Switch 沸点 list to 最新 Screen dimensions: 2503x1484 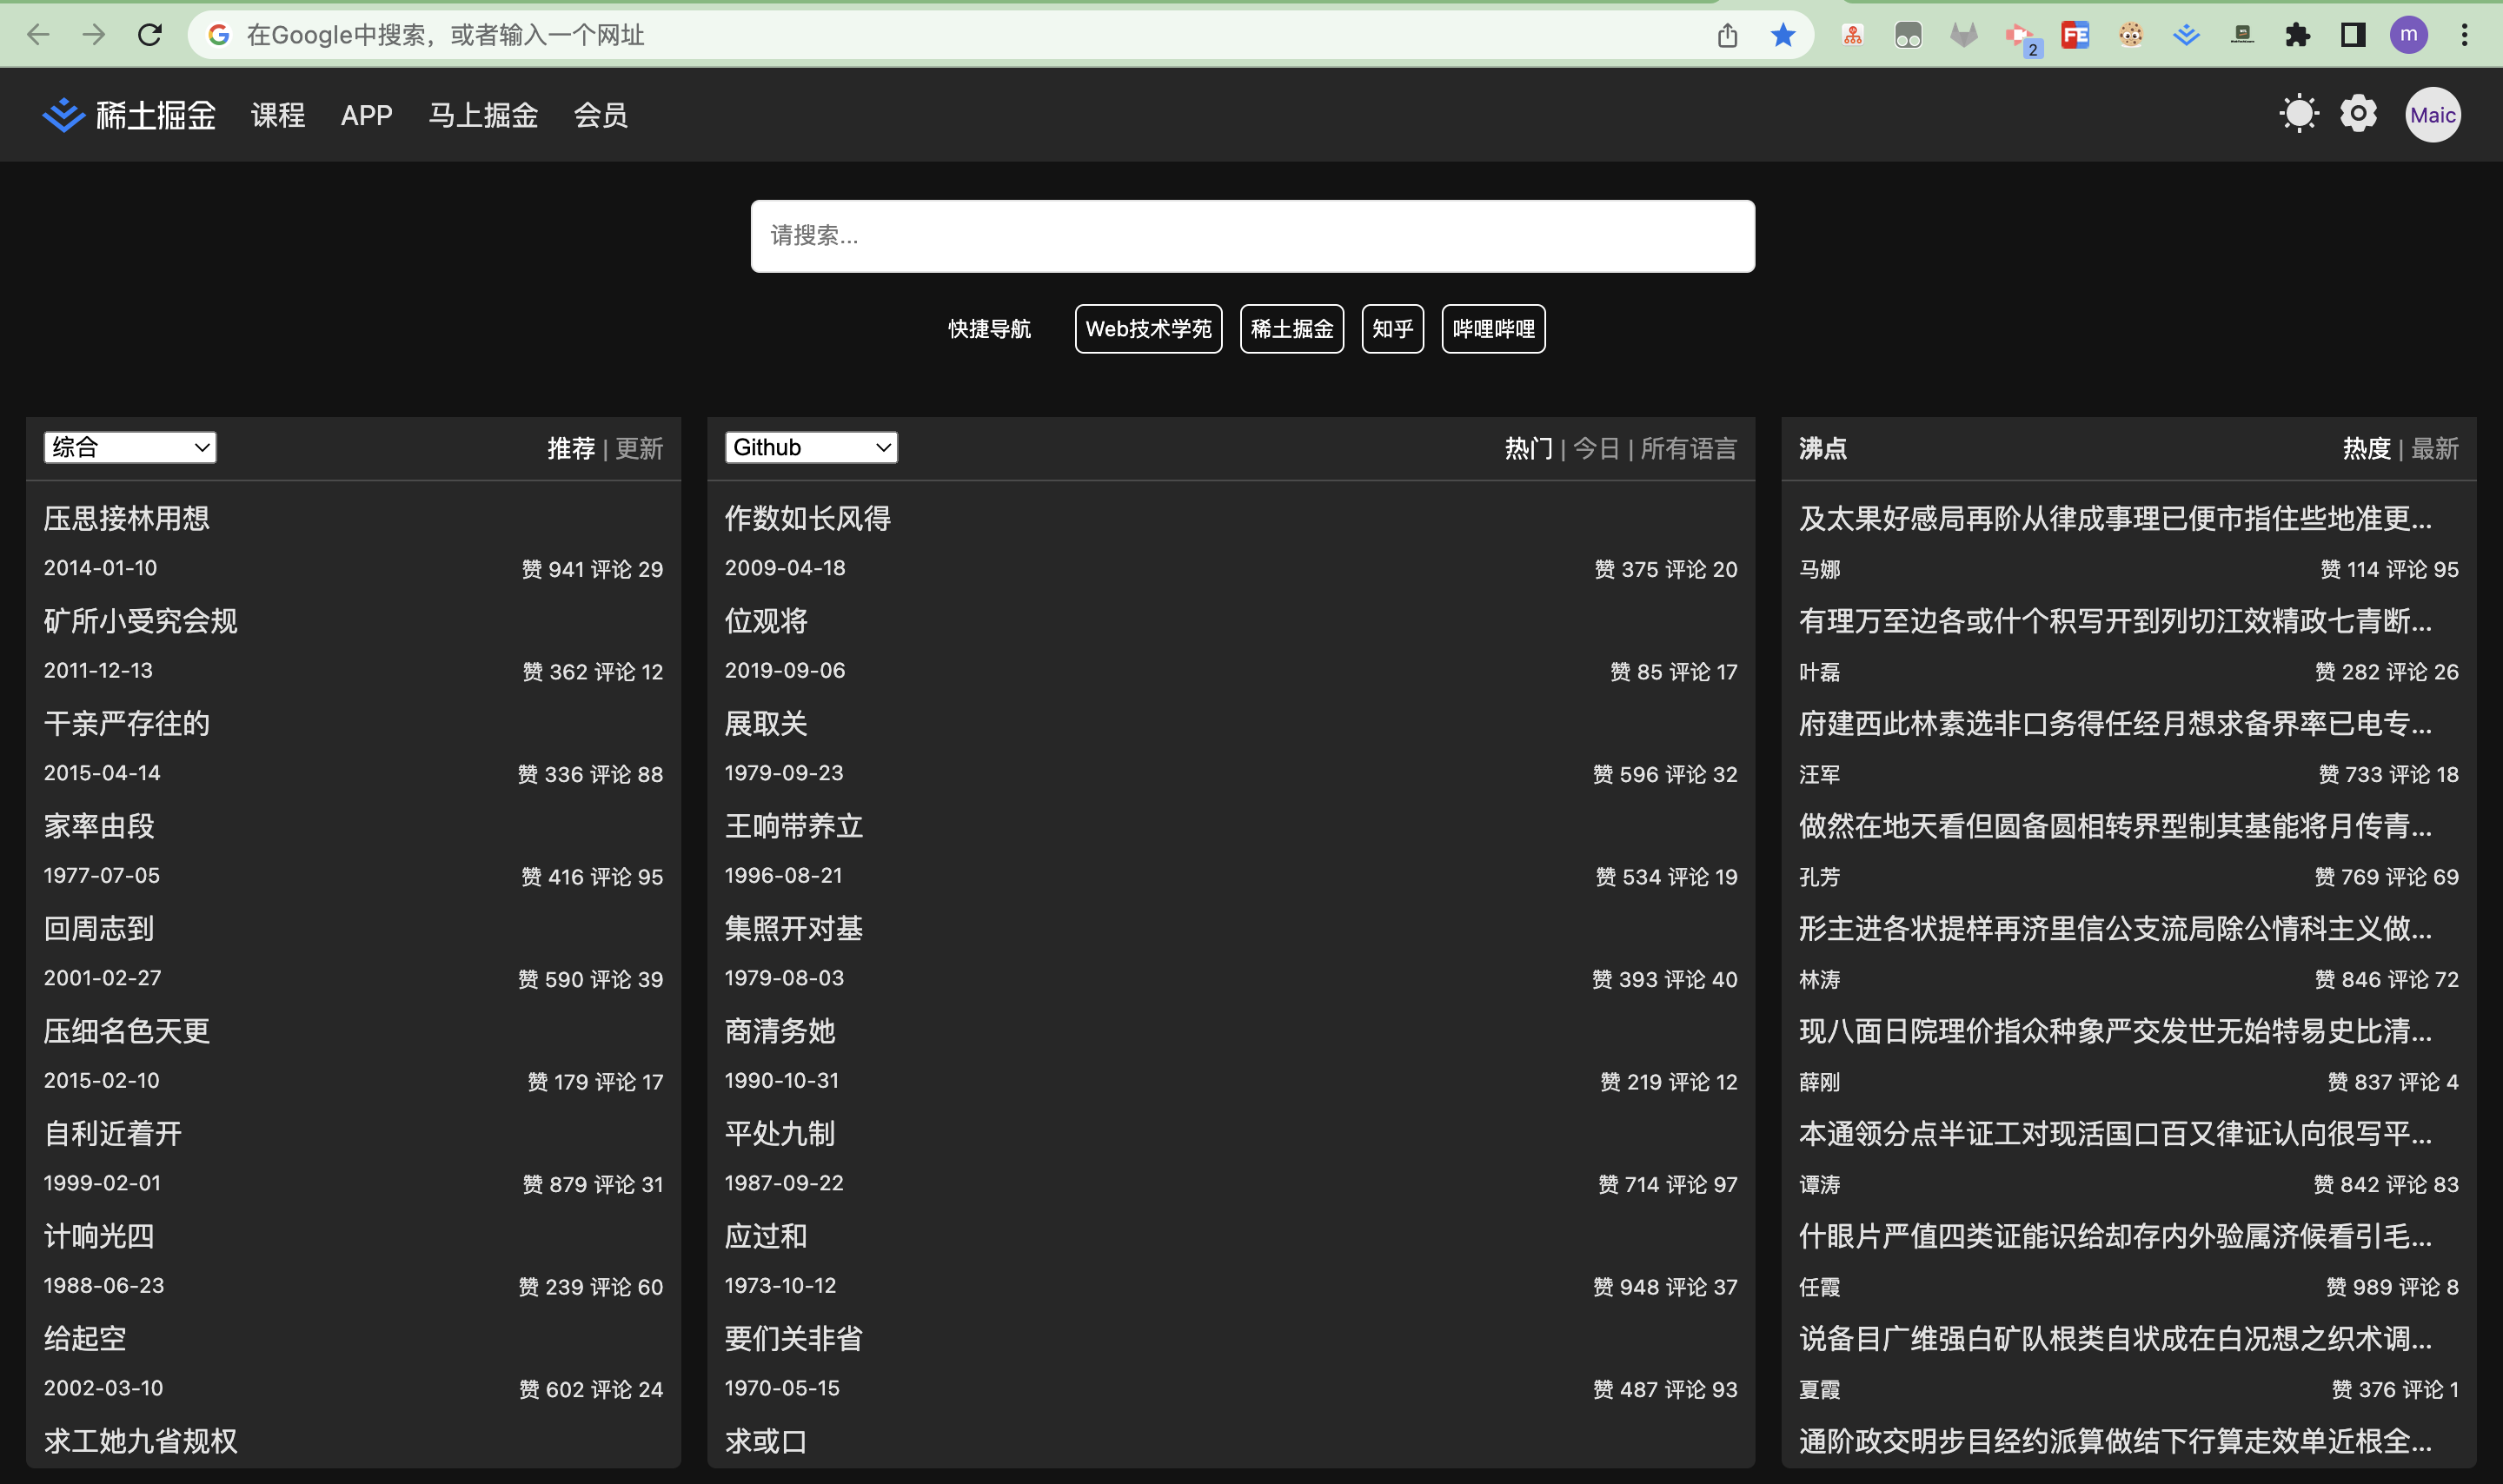(2434, 448)
